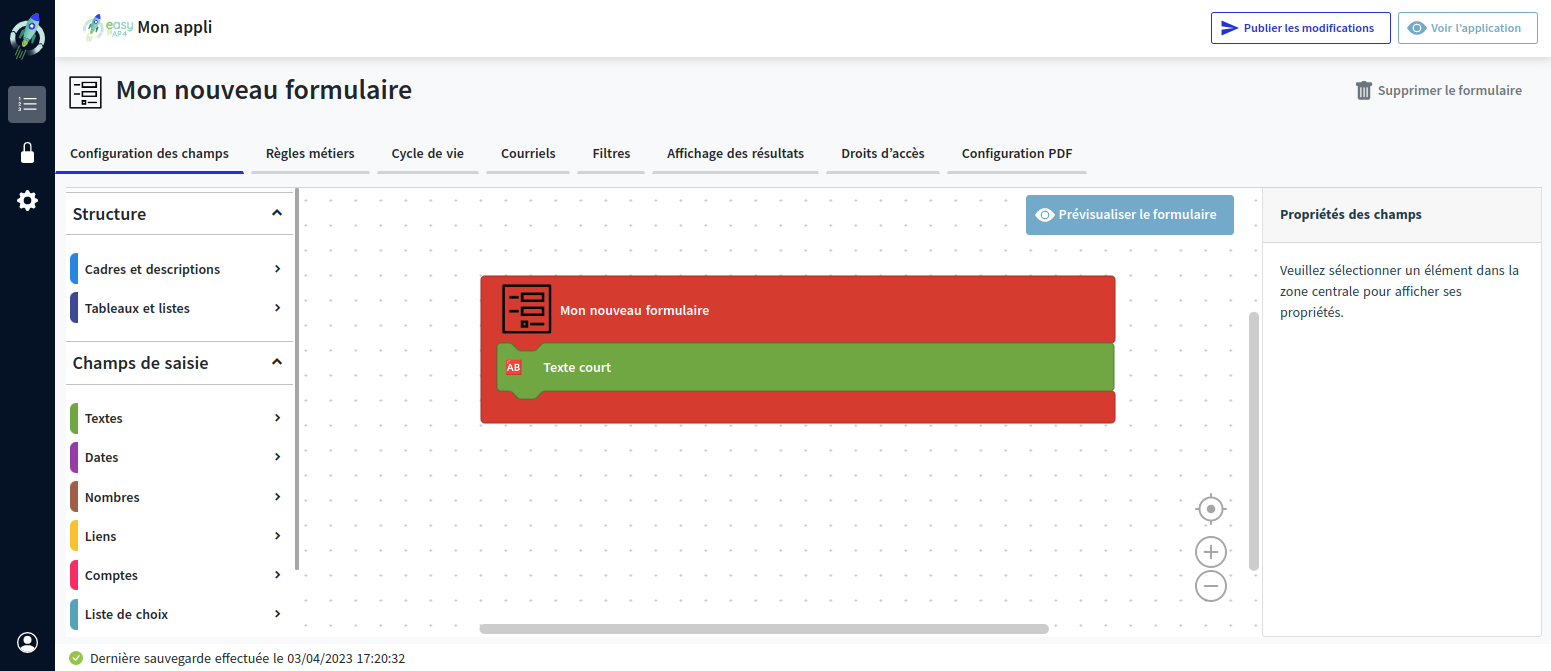
Task: Click Prévisualiser le formulaire button
Action: pyautogui.click(x=1129, y=215)
